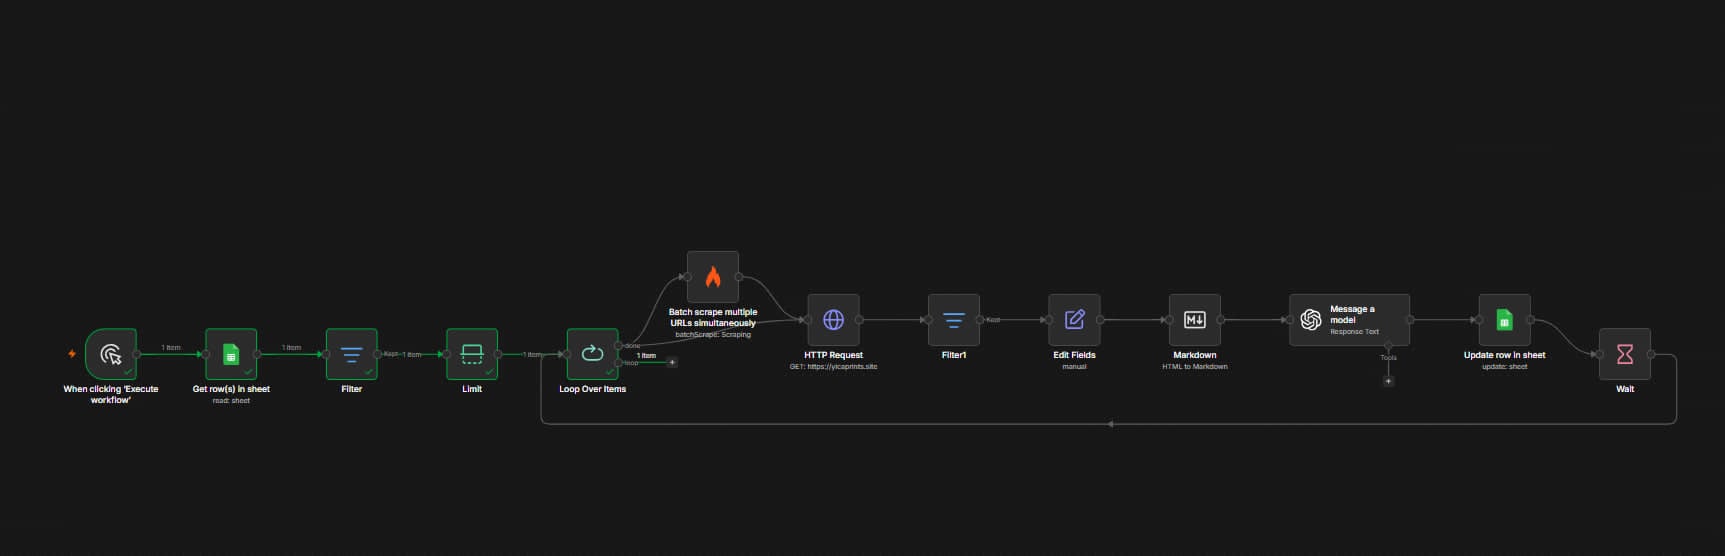Select the Edit Fields pencil node

click(x=1074, y=320)
